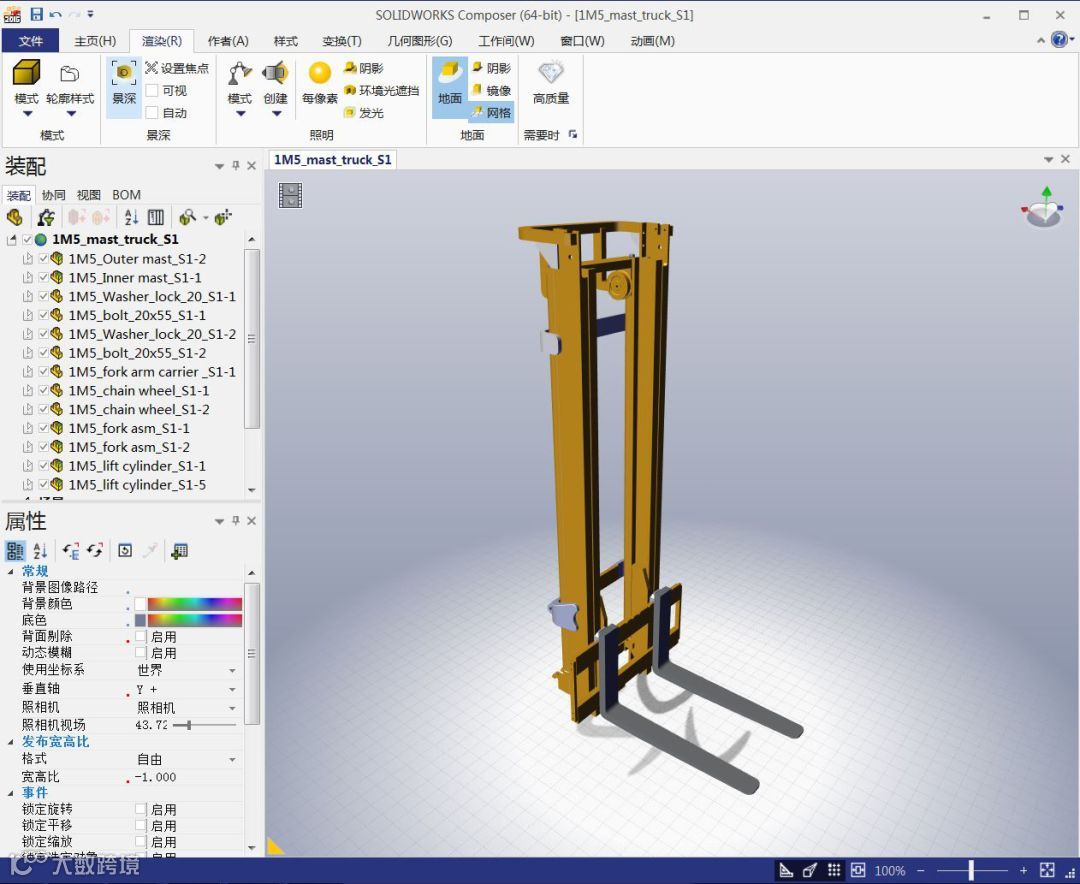Select 1M5_fork asm_S1-1 in assembly tree
The image size is (1080, 884).
128,429
